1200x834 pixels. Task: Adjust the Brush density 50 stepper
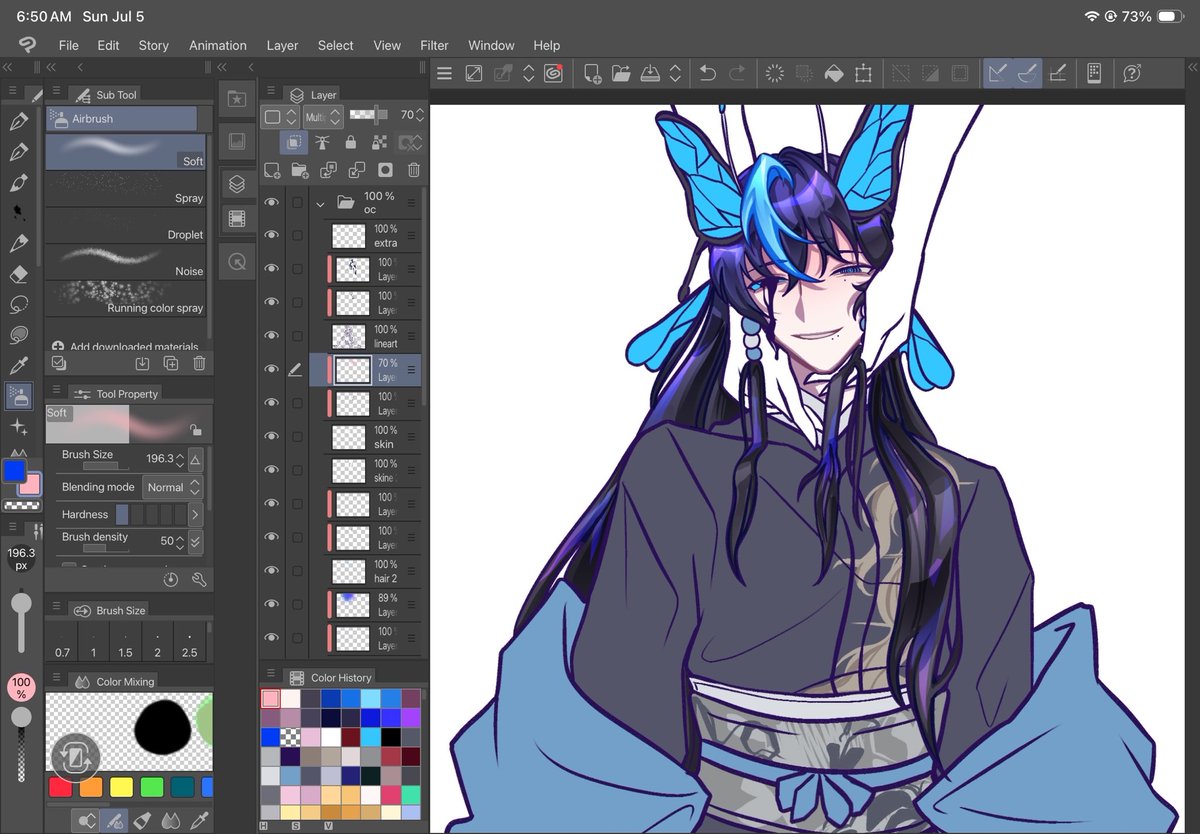[181, 542]
